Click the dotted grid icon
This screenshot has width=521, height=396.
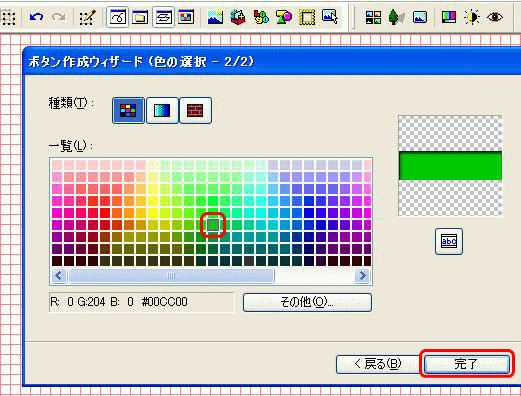tap(8, 17)
